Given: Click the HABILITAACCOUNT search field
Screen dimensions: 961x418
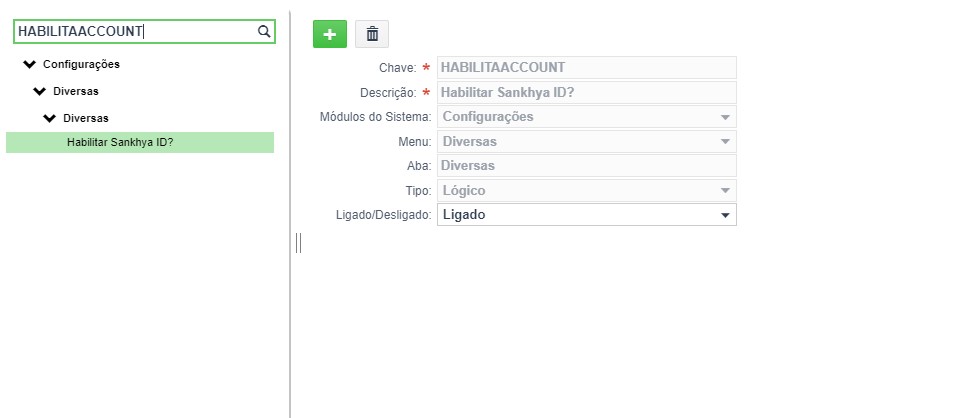Looking at the screenshot, I should (145, 31).
